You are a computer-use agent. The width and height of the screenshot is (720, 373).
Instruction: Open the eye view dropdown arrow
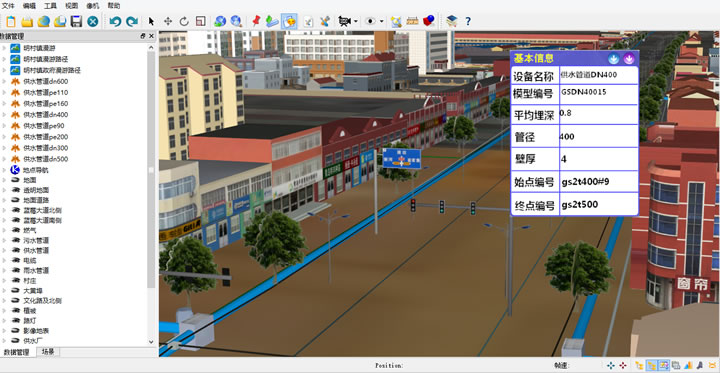pyautogui.click(x=382, y=22)
